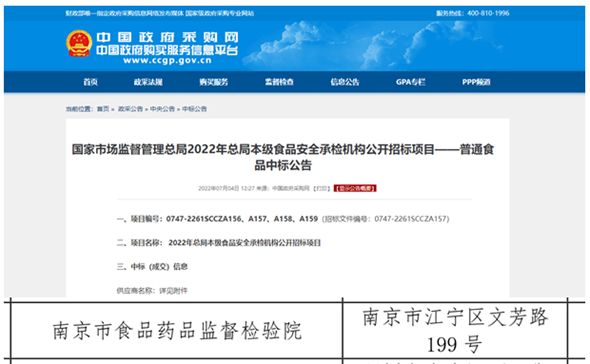Click the 中标公告 article headline
The width and height of the screenshot is (590, 364).
283,157
